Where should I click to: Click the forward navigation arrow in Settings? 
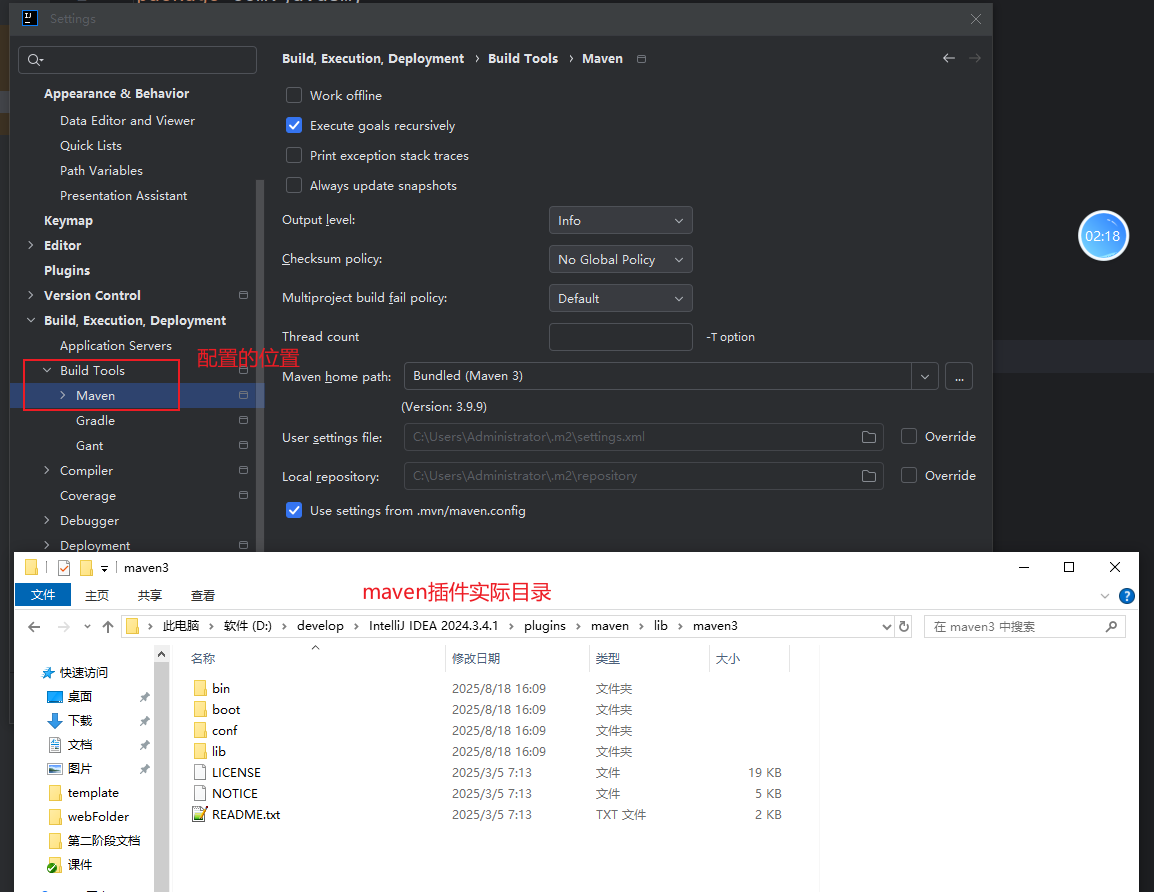tap(975, 58)
